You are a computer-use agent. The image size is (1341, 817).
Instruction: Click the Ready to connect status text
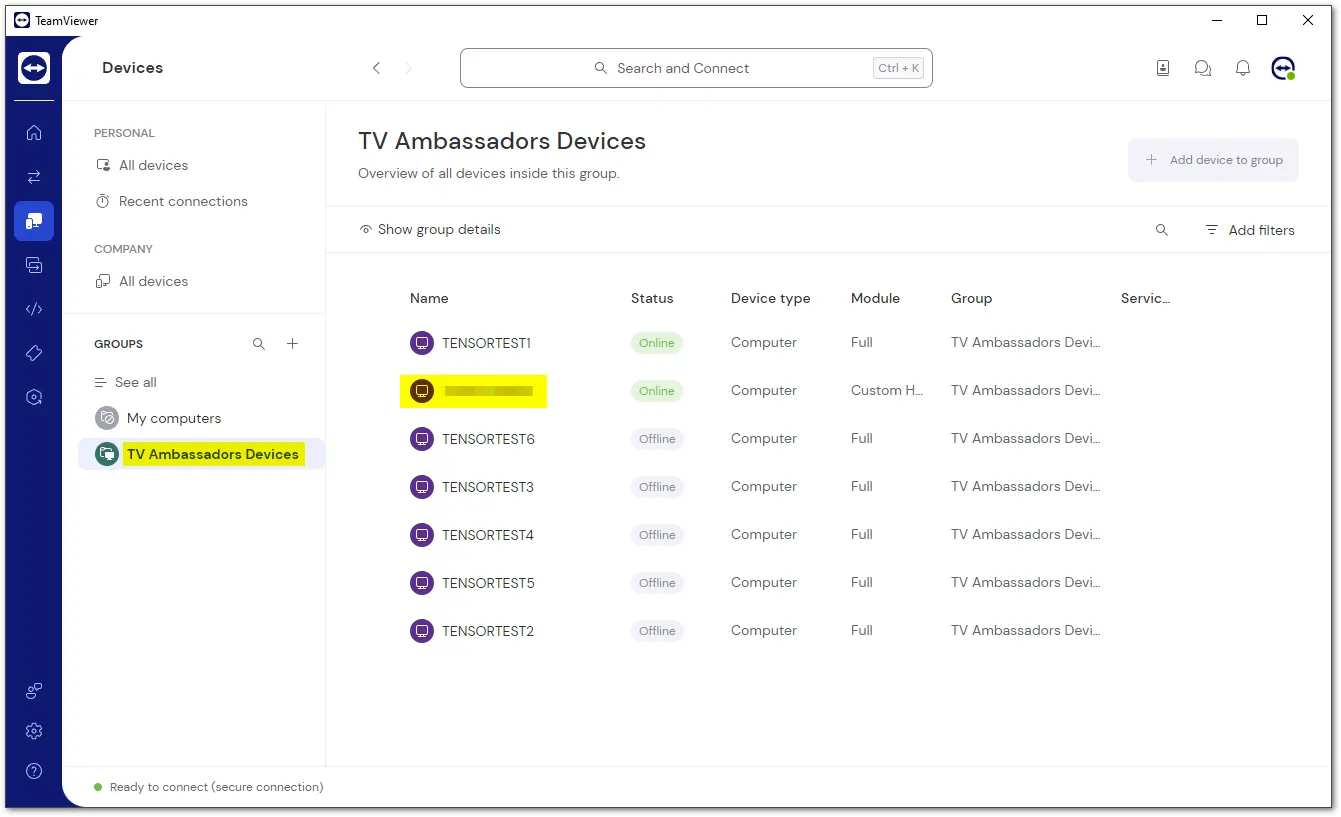coord(216,787)
